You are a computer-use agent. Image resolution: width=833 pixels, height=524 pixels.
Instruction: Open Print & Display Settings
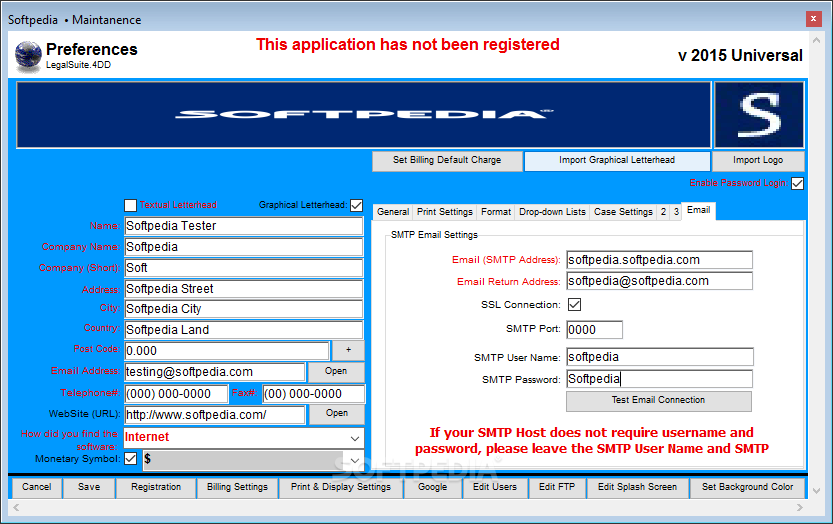(341, 487)
